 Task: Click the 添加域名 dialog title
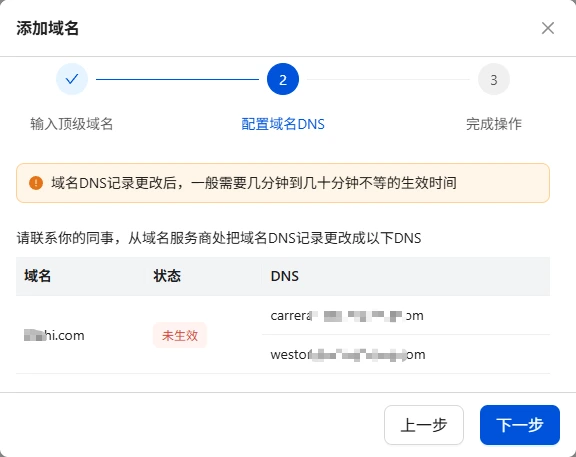[48, 28]
